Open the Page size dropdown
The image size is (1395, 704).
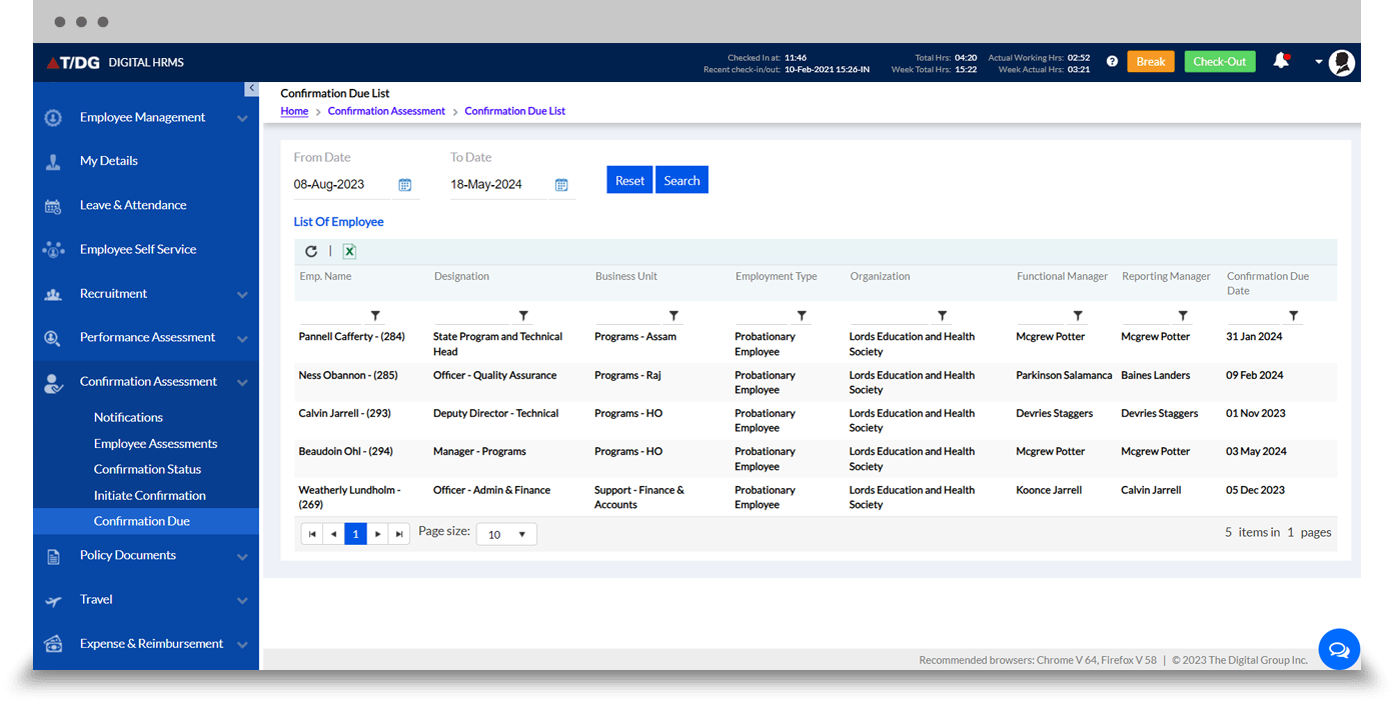tap(507, 534)
